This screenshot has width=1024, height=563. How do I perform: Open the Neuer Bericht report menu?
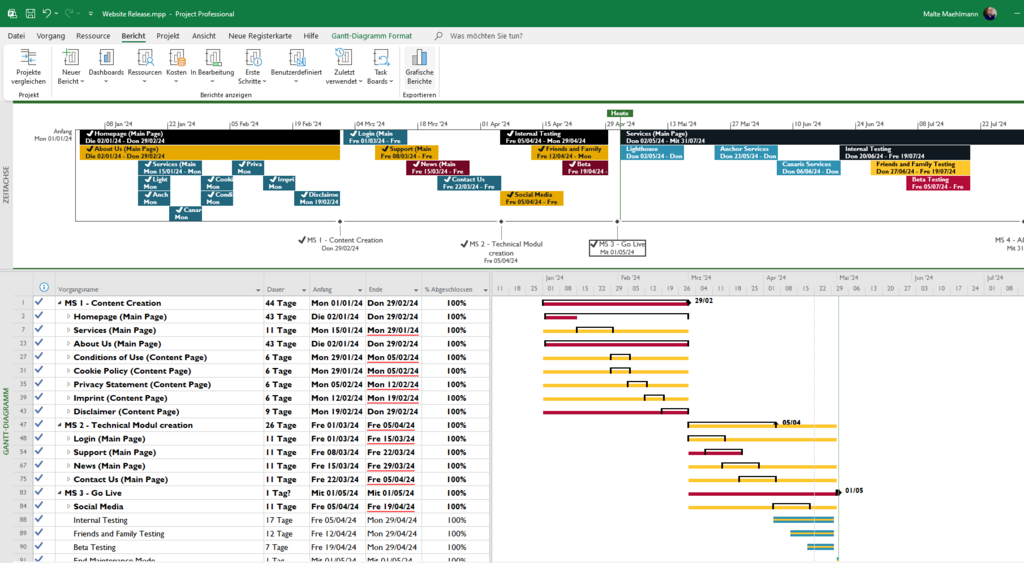coord(71,66)
